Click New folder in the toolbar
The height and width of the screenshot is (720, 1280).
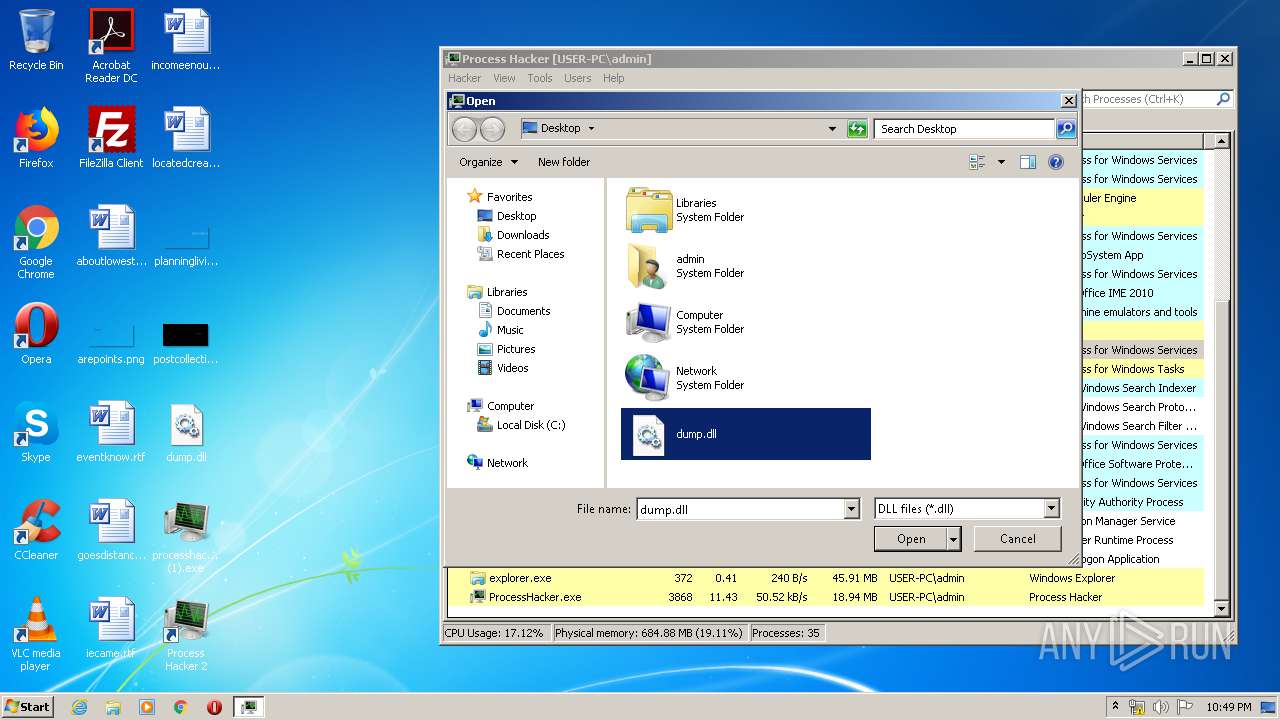click(564, 162)
